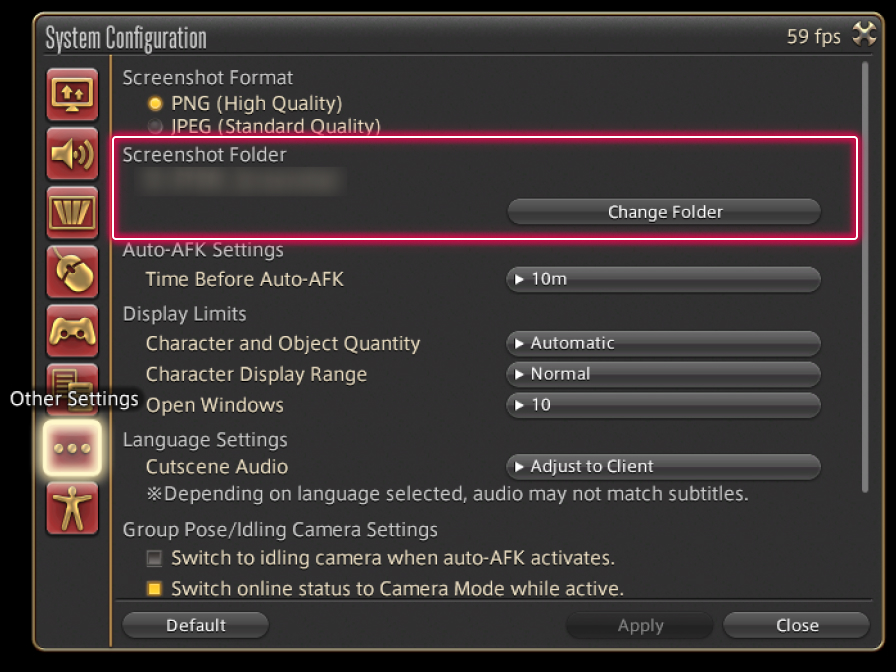Switch to Graphics Settings icon in sidebar
Screen dimensions: 896x672
click(x=73, y=211)
